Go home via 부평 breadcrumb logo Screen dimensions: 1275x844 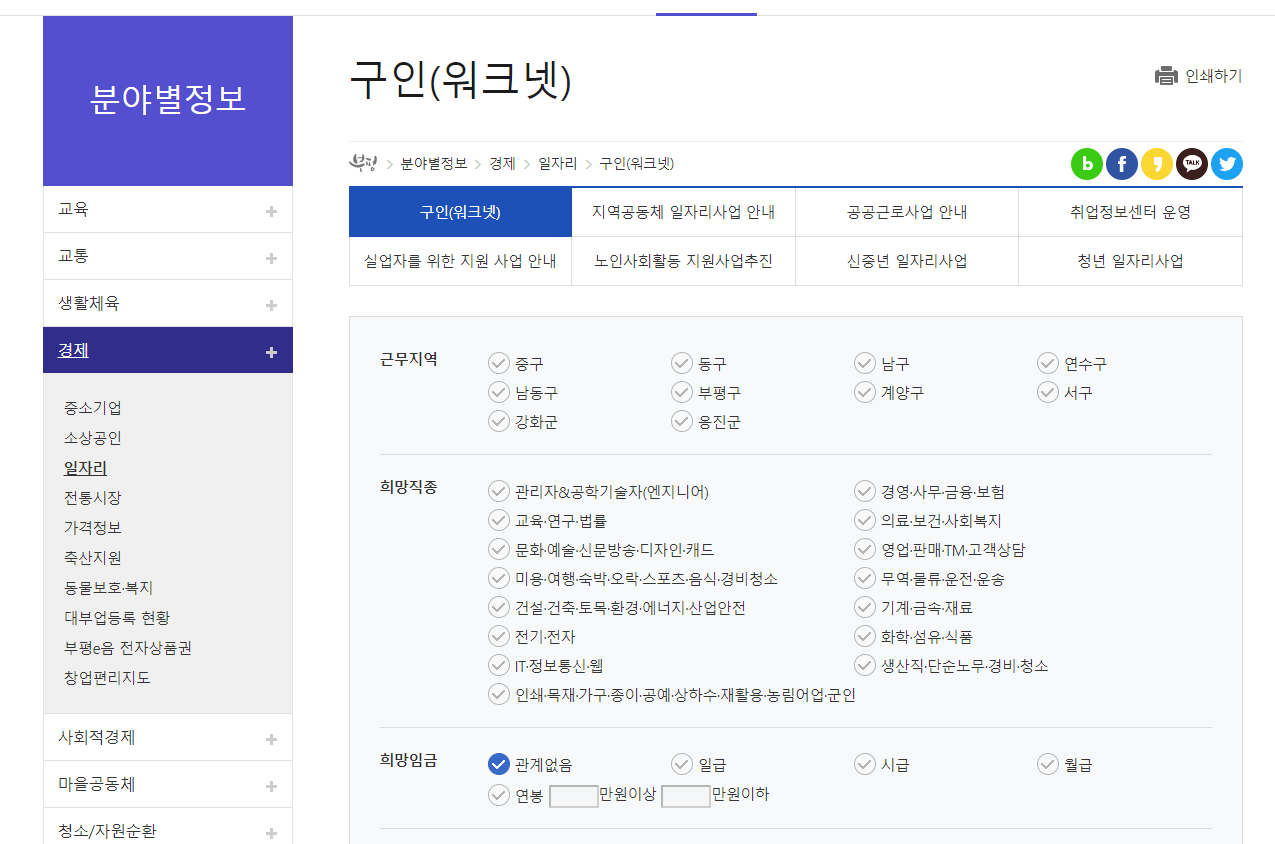tap(361, 163)
